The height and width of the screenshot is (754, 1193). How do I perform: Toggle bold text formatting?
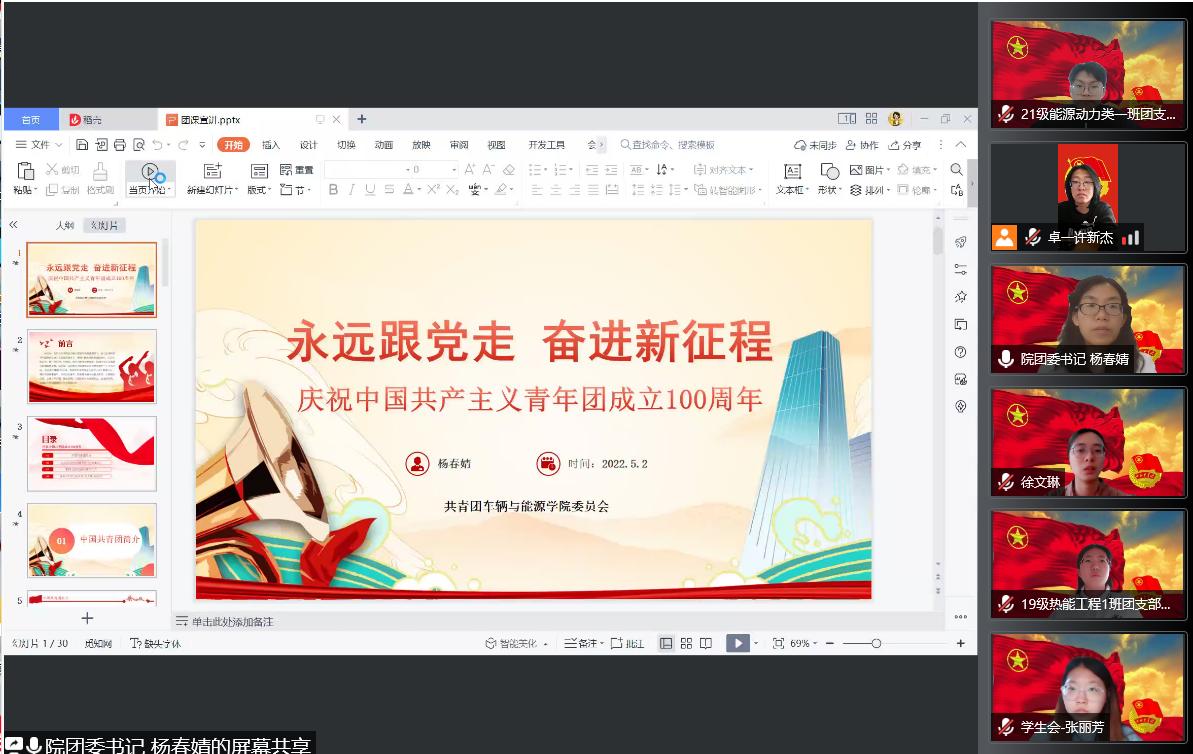(x=333, y=190)
